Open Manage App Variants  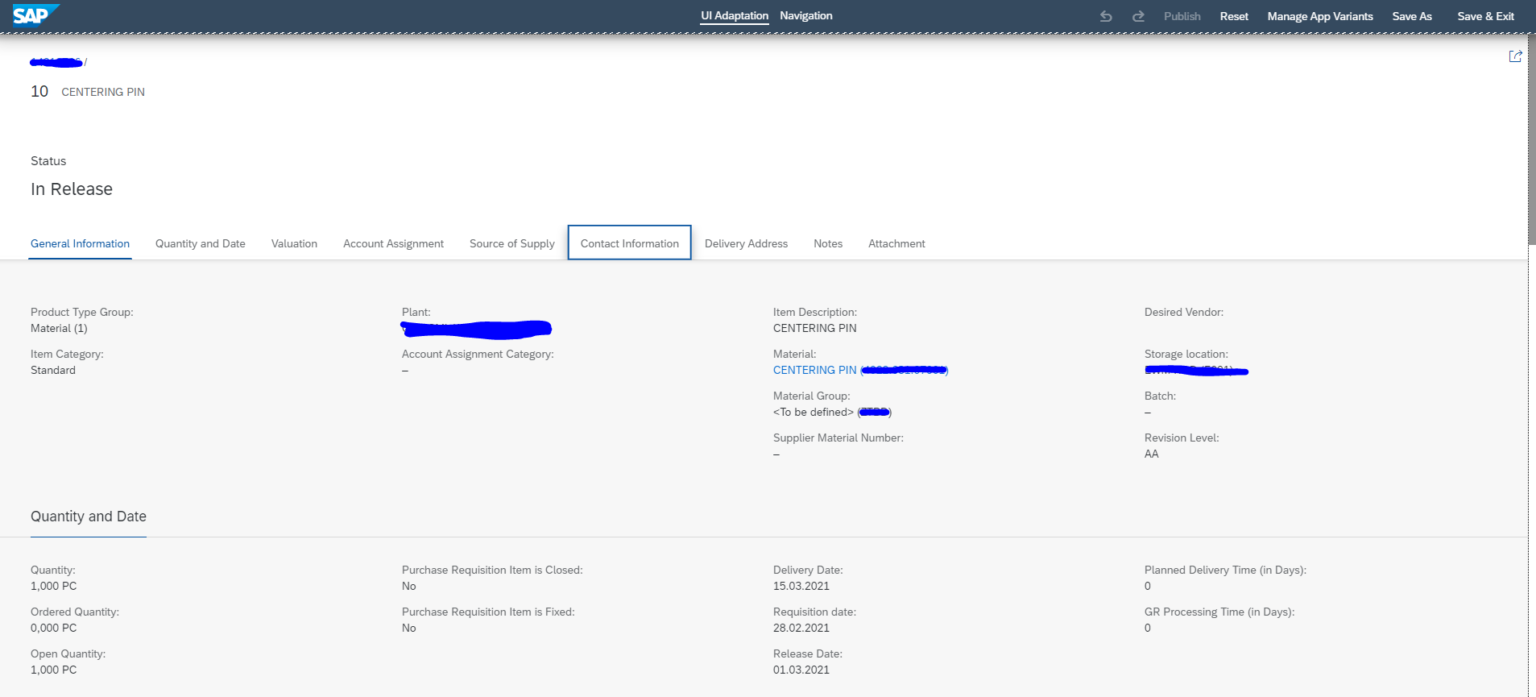pyautogui.click(x=1320, y=15)
